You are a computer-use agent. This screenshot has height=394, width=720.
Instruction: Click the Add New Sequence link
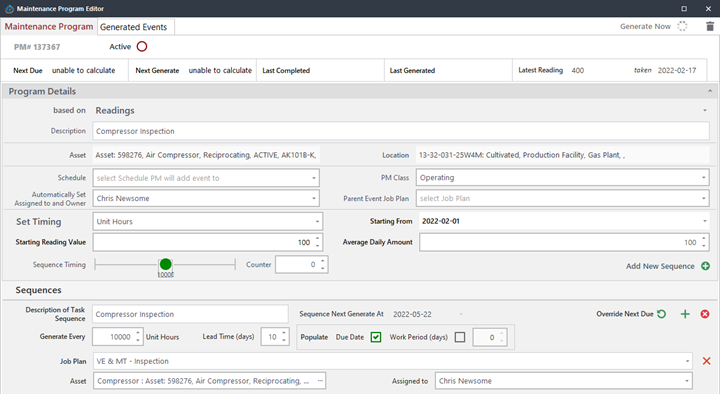coord(660,266)
